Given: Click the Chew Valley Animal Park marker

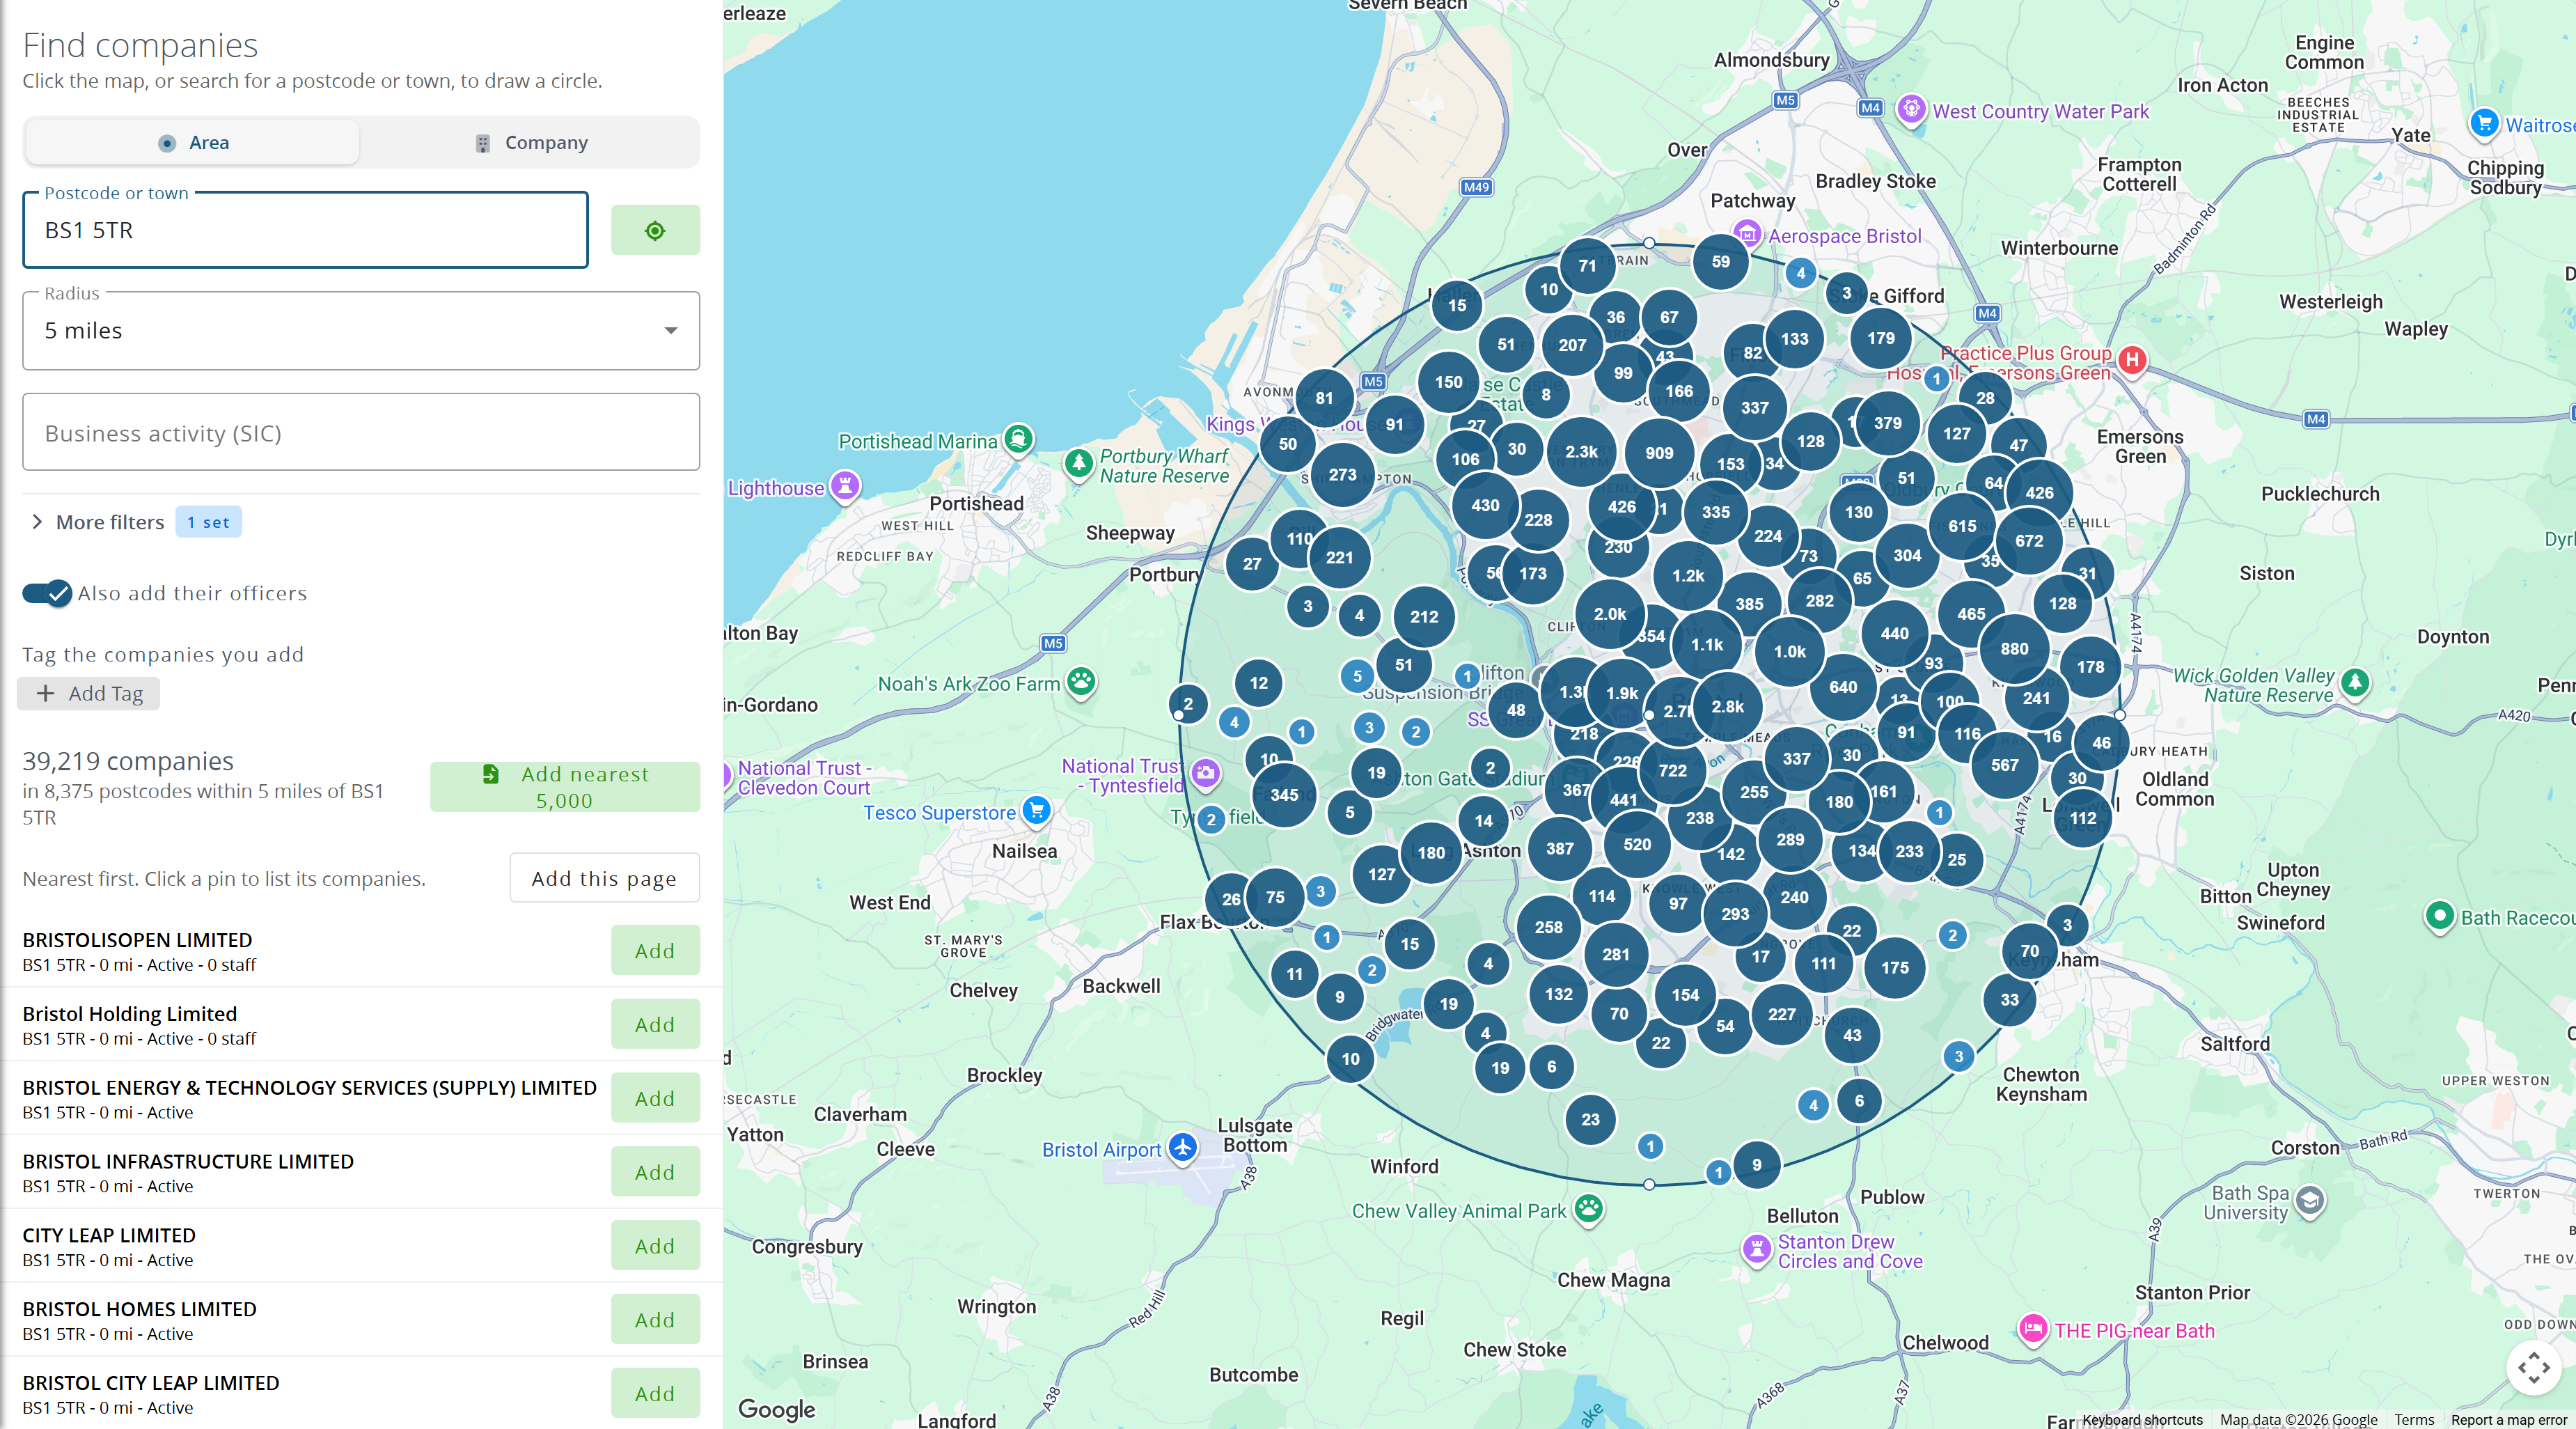Looking at the screenshot, I should pyautogui.click(x=1589, y=1209).
